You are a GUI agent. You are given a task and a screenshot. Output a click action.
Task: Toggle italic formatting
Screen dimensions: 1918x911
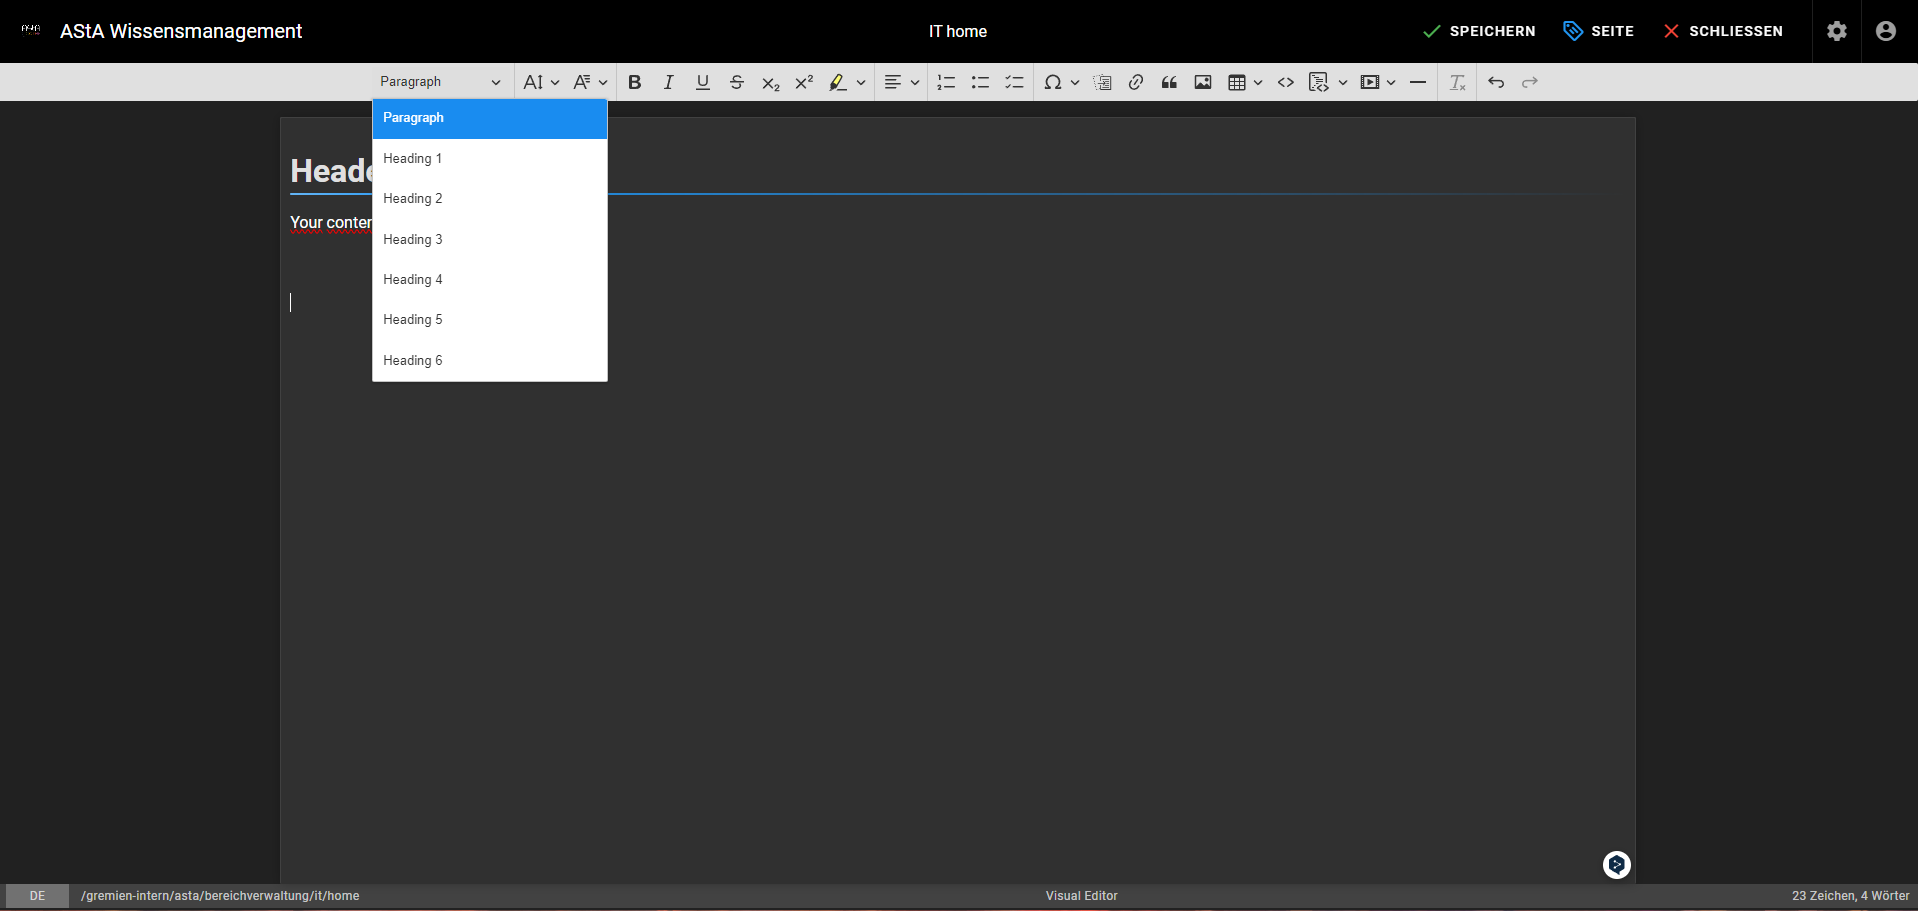click(x=669, y=82)
